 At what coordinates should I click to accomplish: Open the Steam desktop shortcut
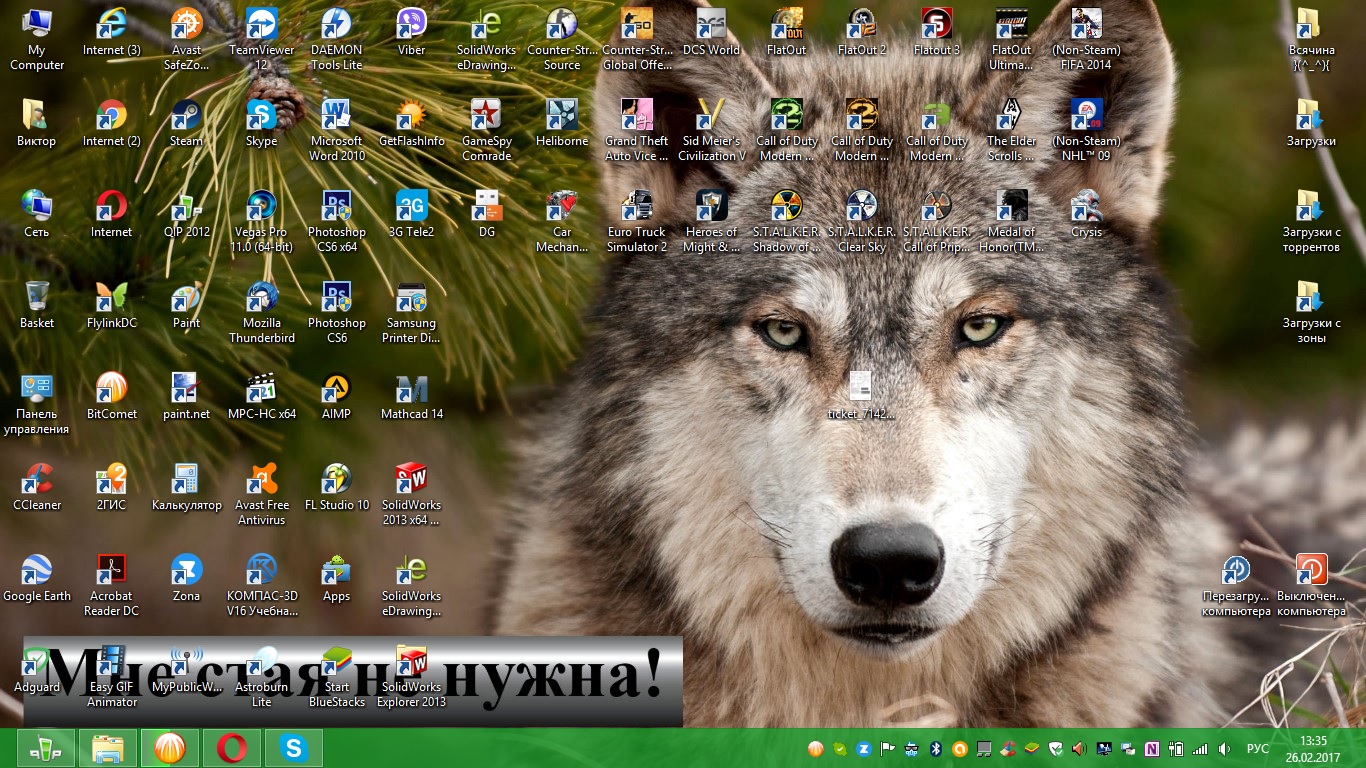186,115
